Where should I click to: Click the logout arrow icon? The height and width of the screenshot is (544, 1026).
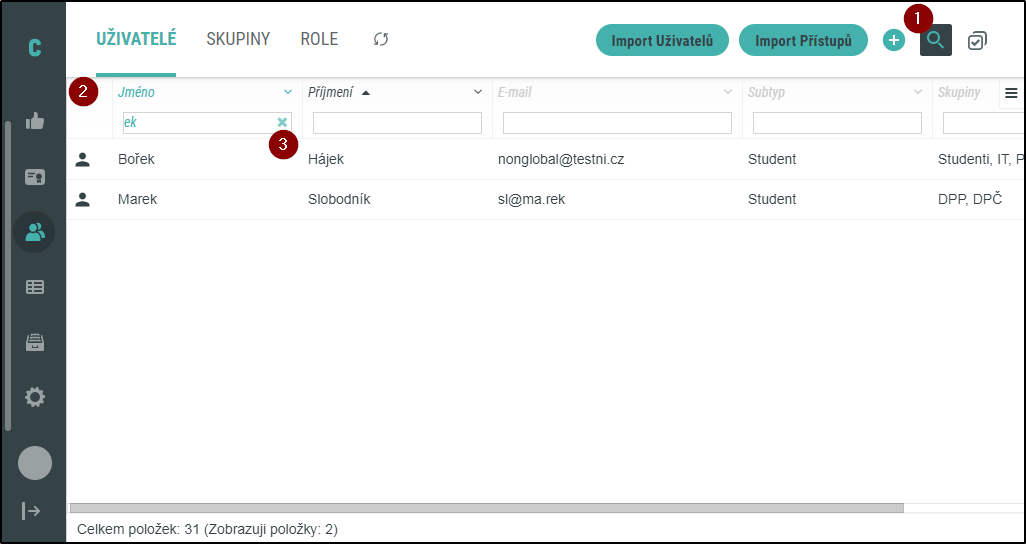pyautogui.click(x=32, y=511)
